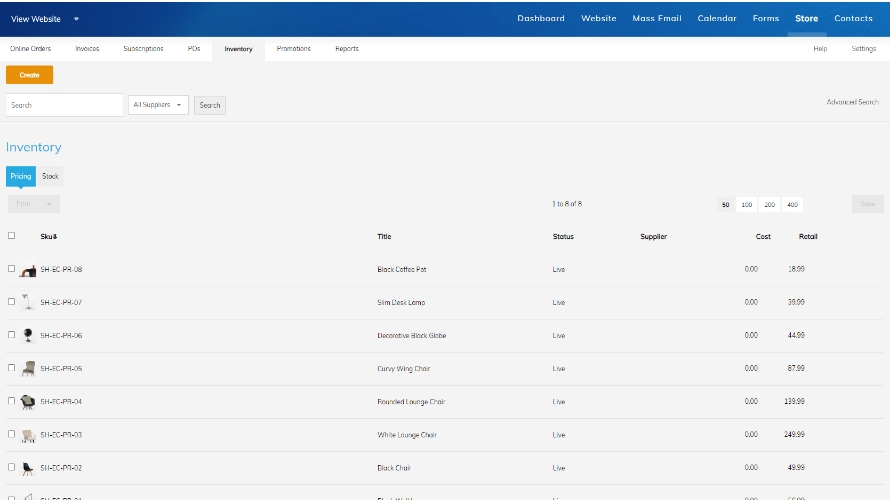The width and height of the screenshot is (890, 500).
Task: Set page size to 100 items
Action: 747,204
